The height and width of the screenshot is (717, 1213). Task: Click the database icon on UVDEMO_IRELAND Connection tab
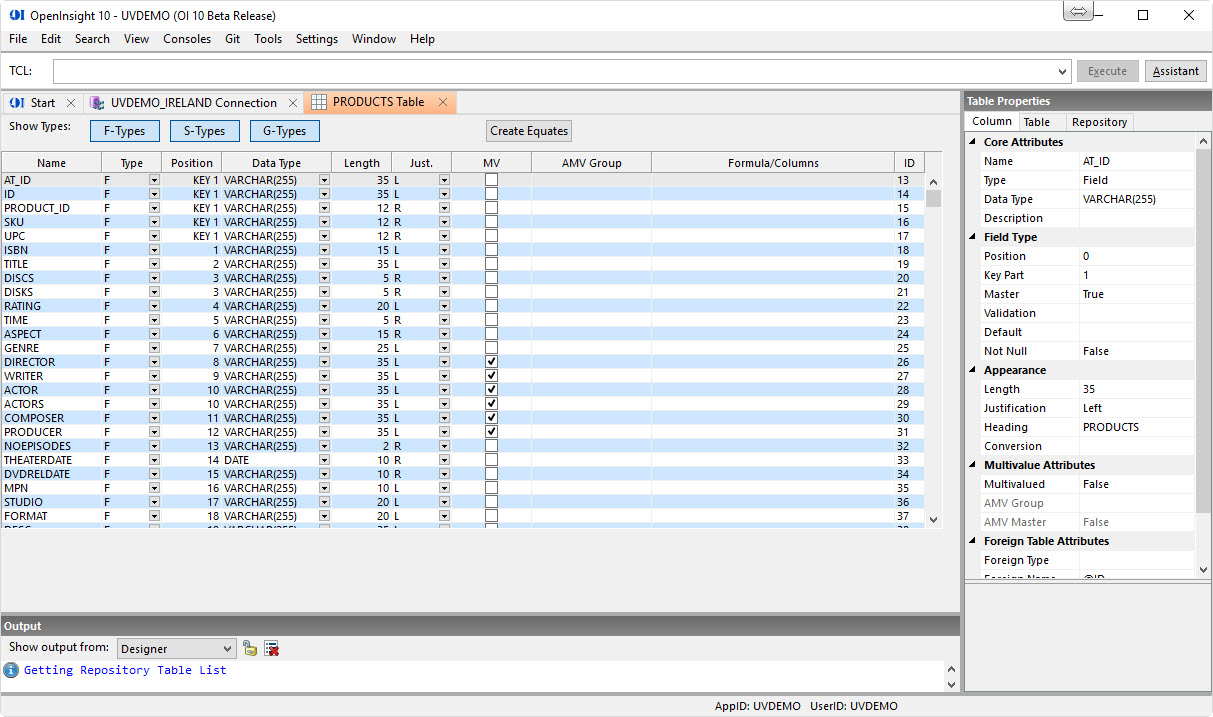pos(96,102)
